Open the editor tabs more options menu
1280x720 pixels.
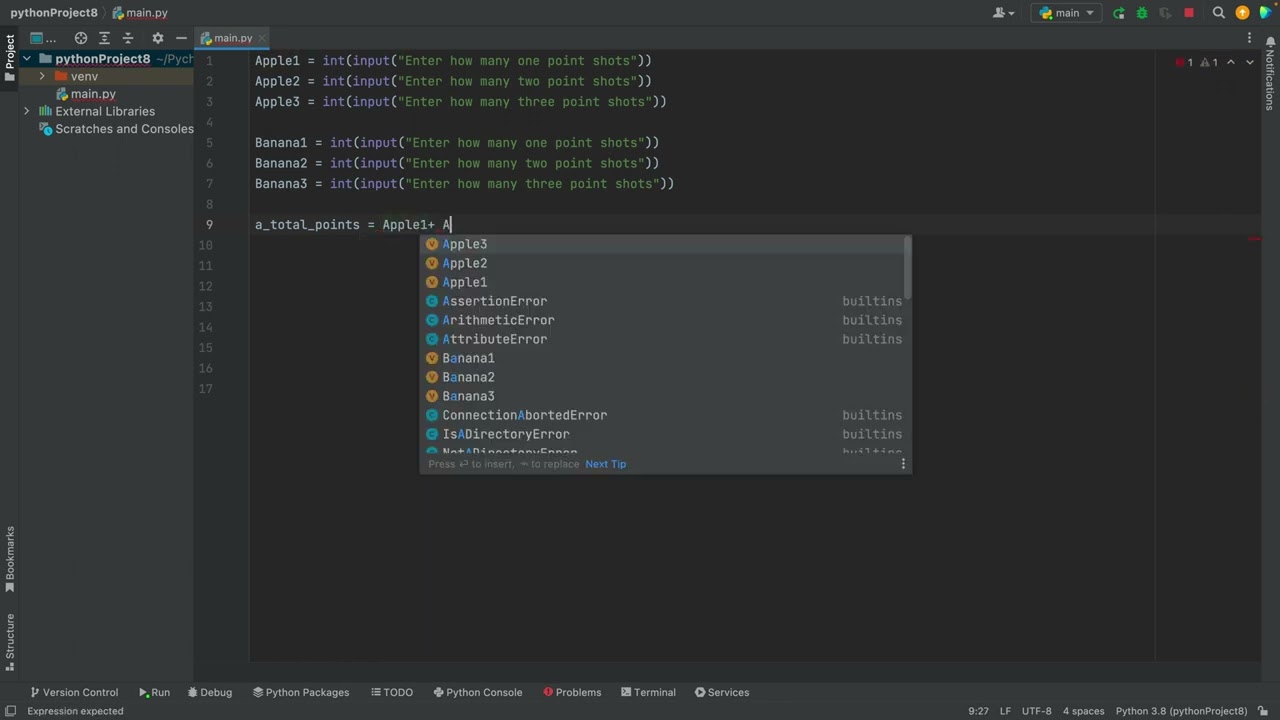point(1249,38)
